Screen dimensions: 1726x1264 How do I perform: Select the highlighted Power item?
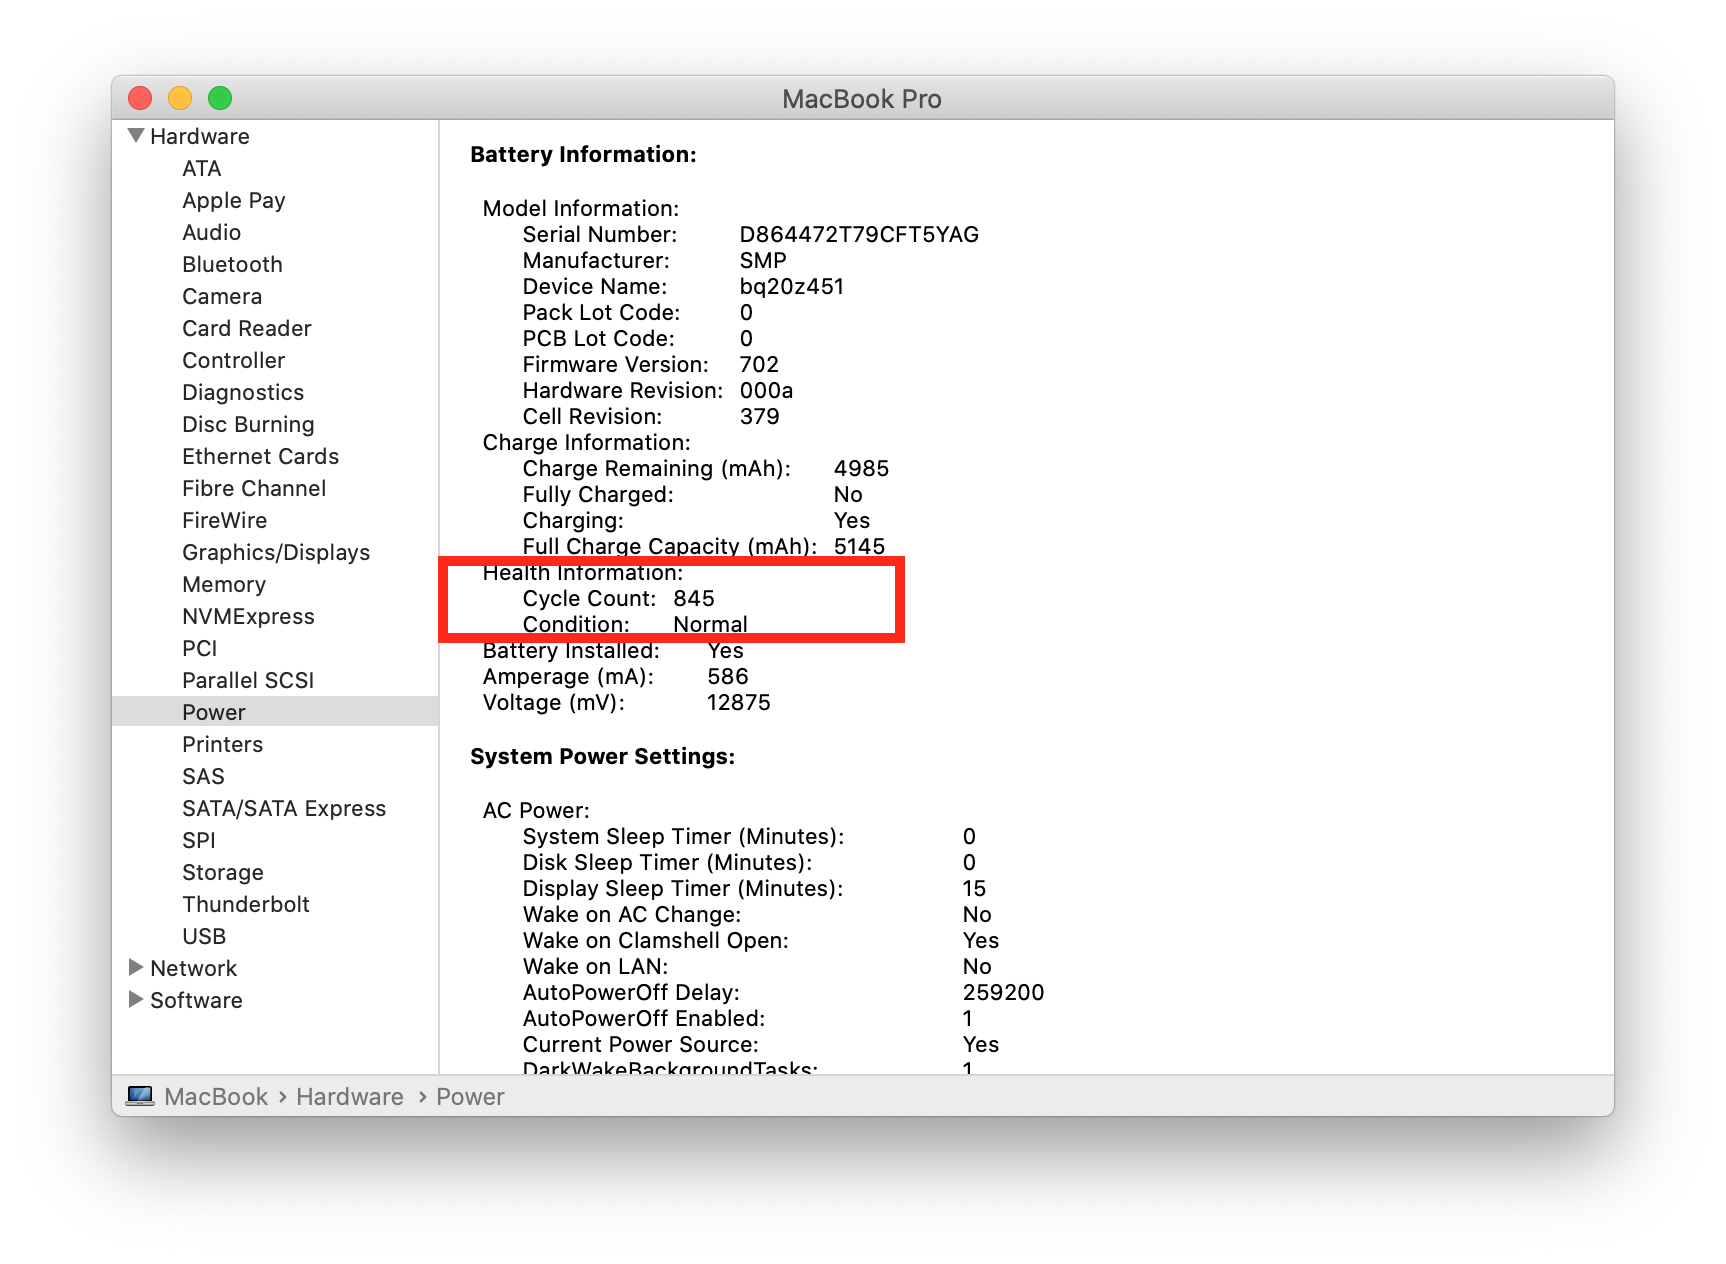[x=275, y=711]
